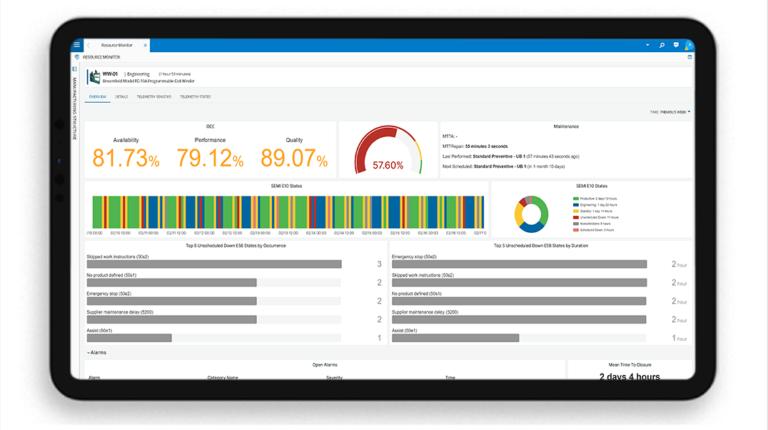This screenshot has width=768, height=430.
Task: Open the notifications chat icon
Action: [675, 45]
